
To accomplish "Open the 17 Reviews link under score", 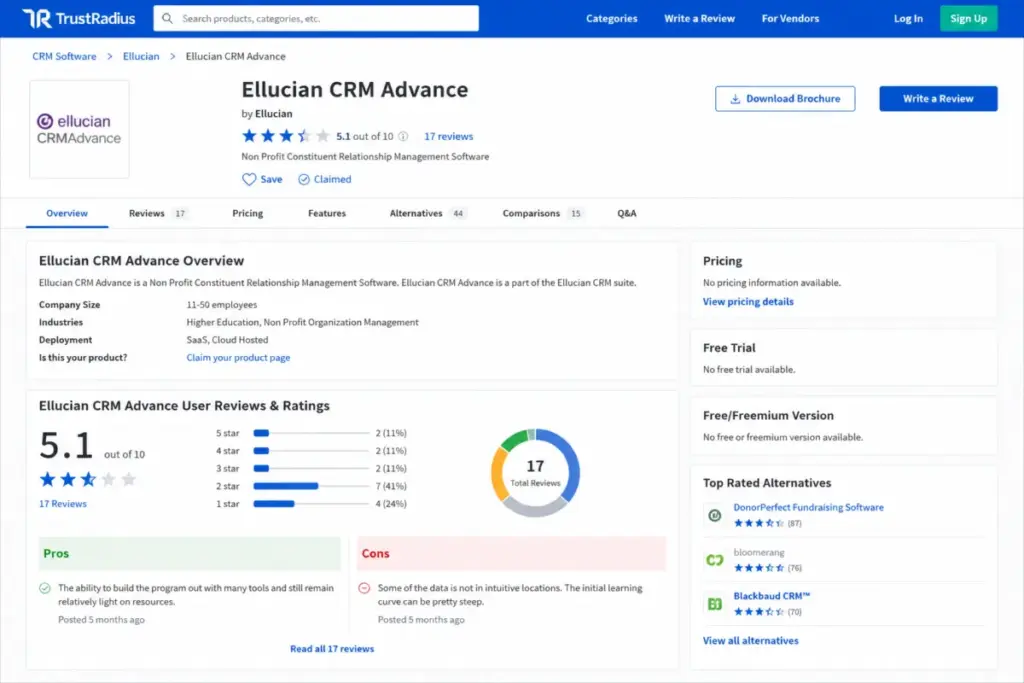I will coord(63,504).
